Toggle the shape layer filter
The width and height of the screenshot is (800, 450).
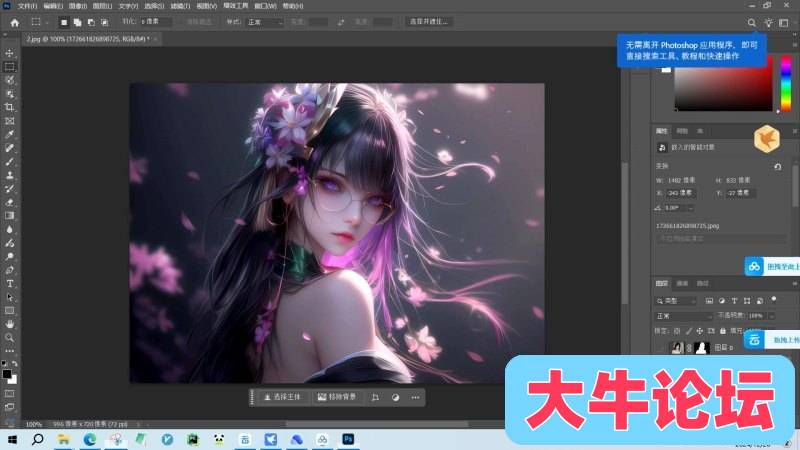(747, 301)
